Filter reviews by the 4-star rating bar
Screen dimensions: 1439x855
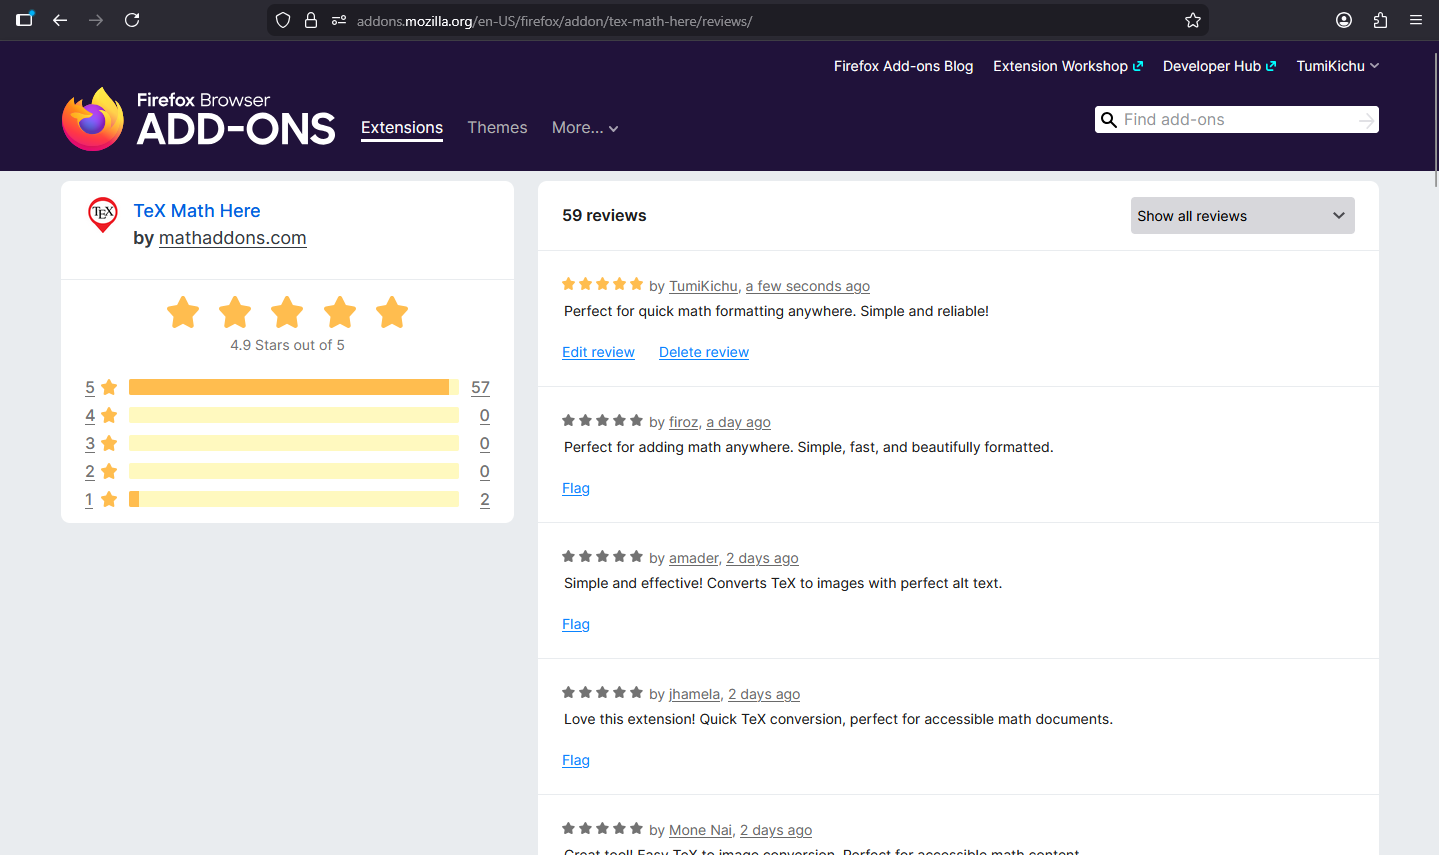click(x=294, y=415)
